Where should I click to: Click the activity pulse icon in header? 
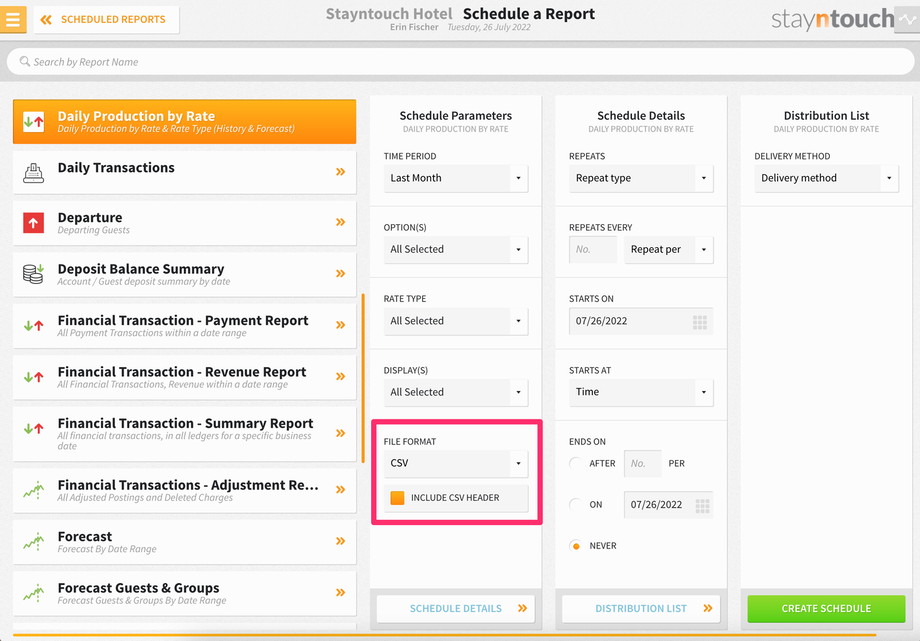(908, 19)
